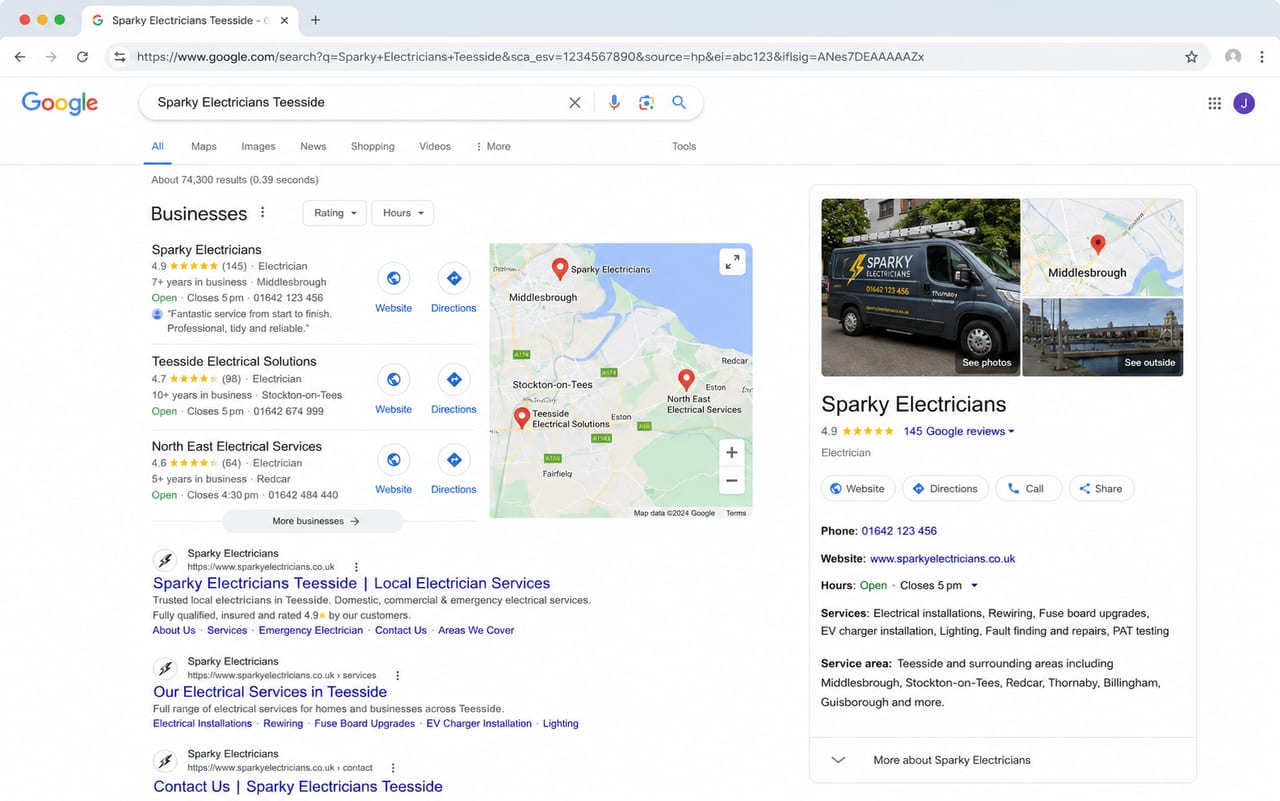The width and height of the screenshot is (1280, 801).
Task: Bookmark this page with the star icon
Action: click(x=1191, y=57)
